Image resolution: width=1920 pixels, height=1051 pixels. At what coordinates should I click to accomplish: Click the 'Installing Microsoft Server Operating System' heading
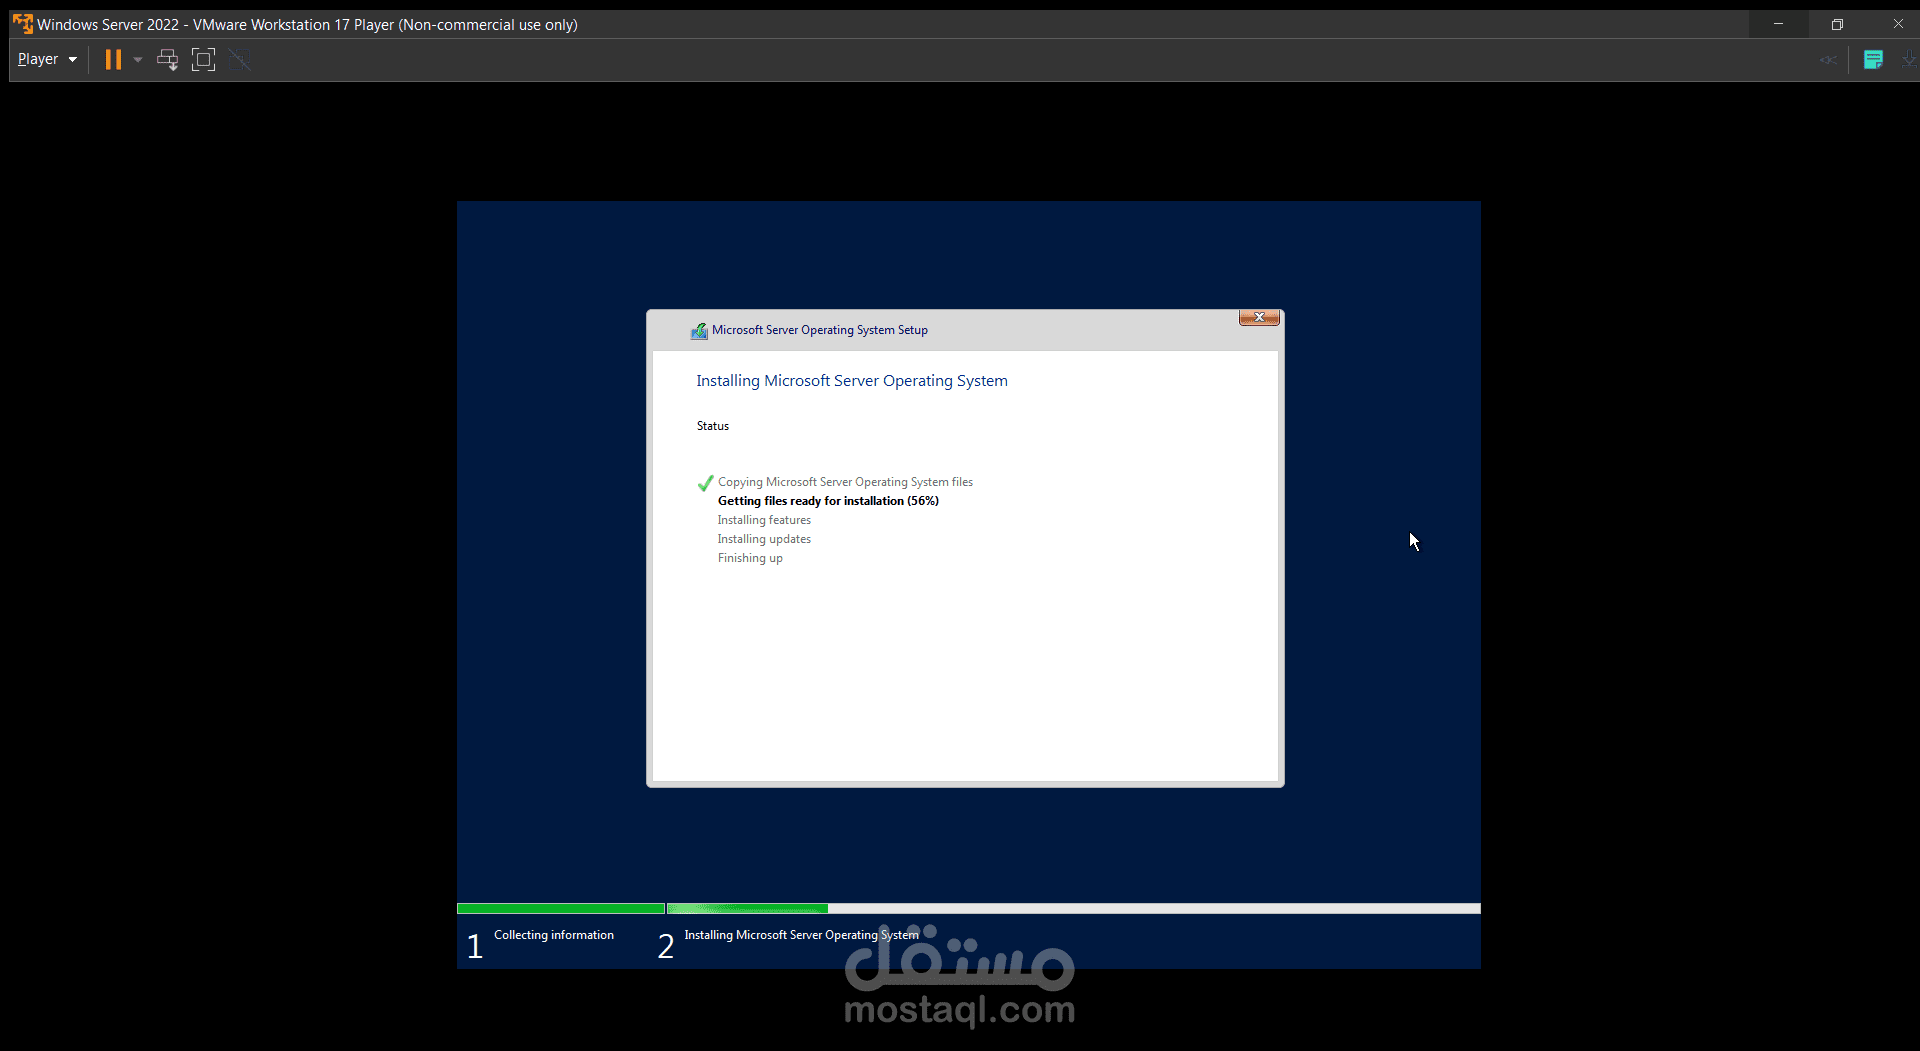[x=852, y=381]
